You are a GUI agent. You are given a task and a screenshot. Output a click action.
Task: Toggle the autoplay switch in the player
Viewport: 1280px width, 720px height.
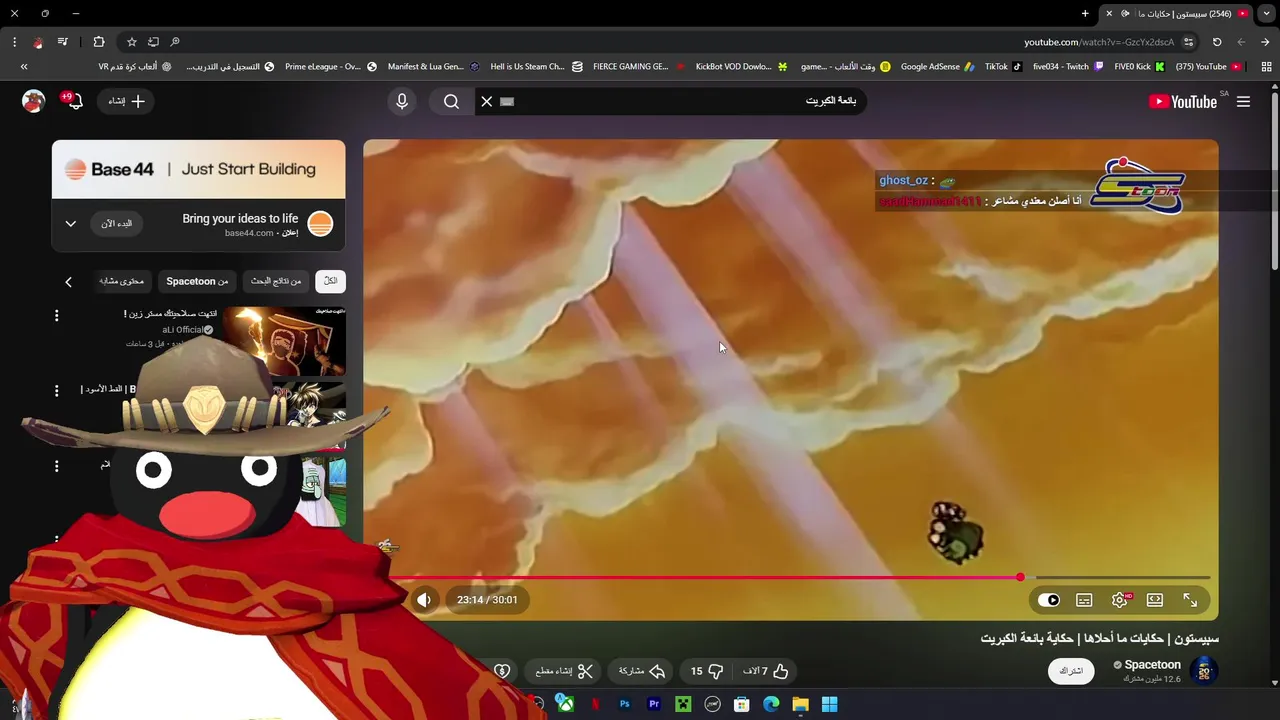pos(1048,600)
